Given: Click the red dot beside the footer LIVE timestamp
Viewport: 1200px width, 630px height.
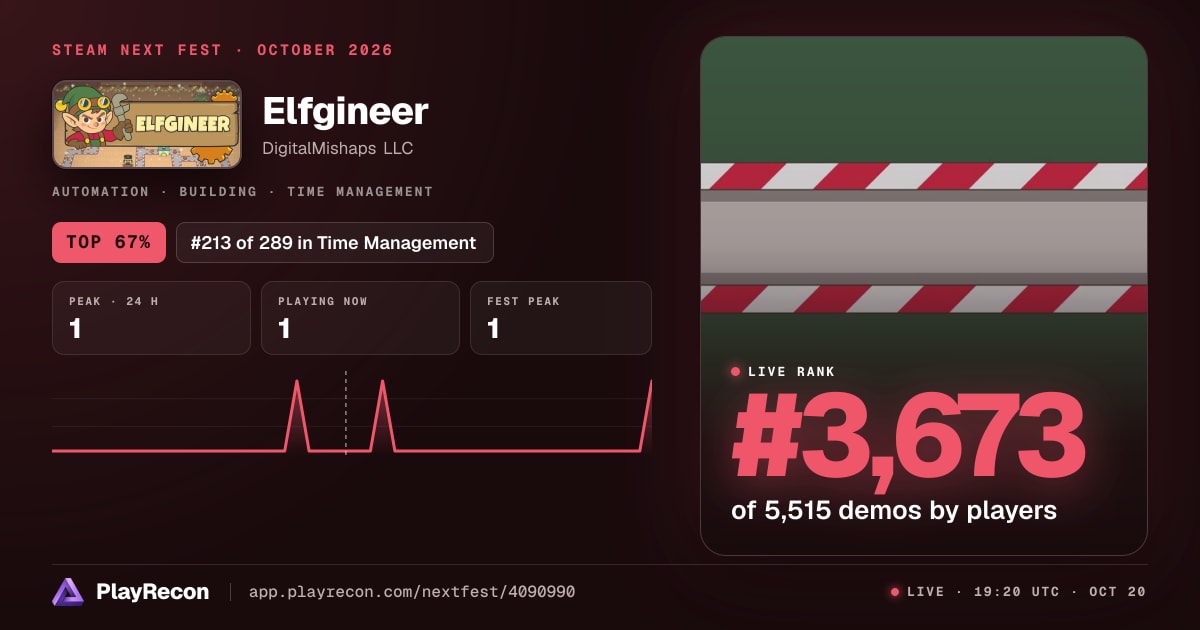Looking at the screenshot, I should (x=895, y=592).
